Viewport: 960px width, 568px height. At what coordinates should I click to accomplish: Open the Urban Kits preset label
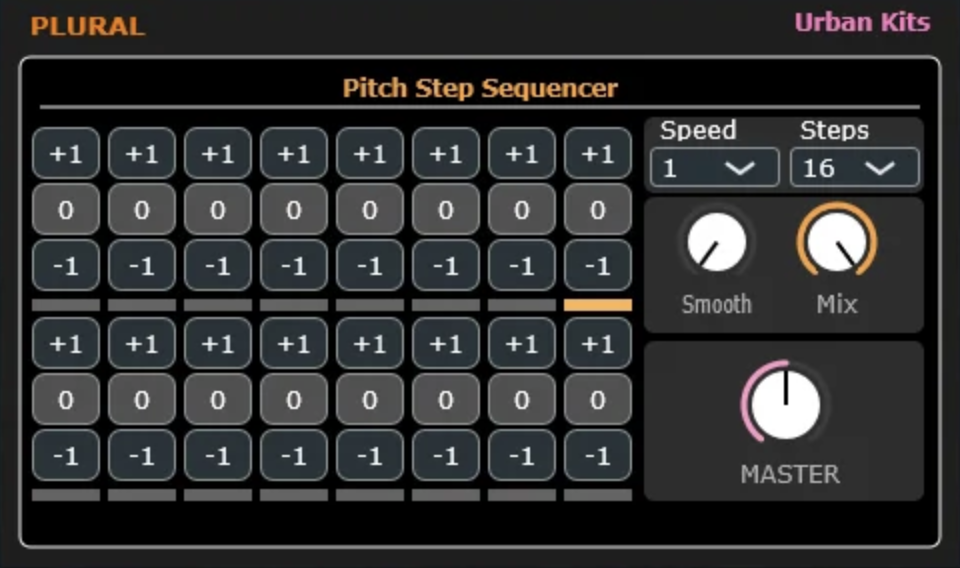pyautogui.click(x=862, y=23)
